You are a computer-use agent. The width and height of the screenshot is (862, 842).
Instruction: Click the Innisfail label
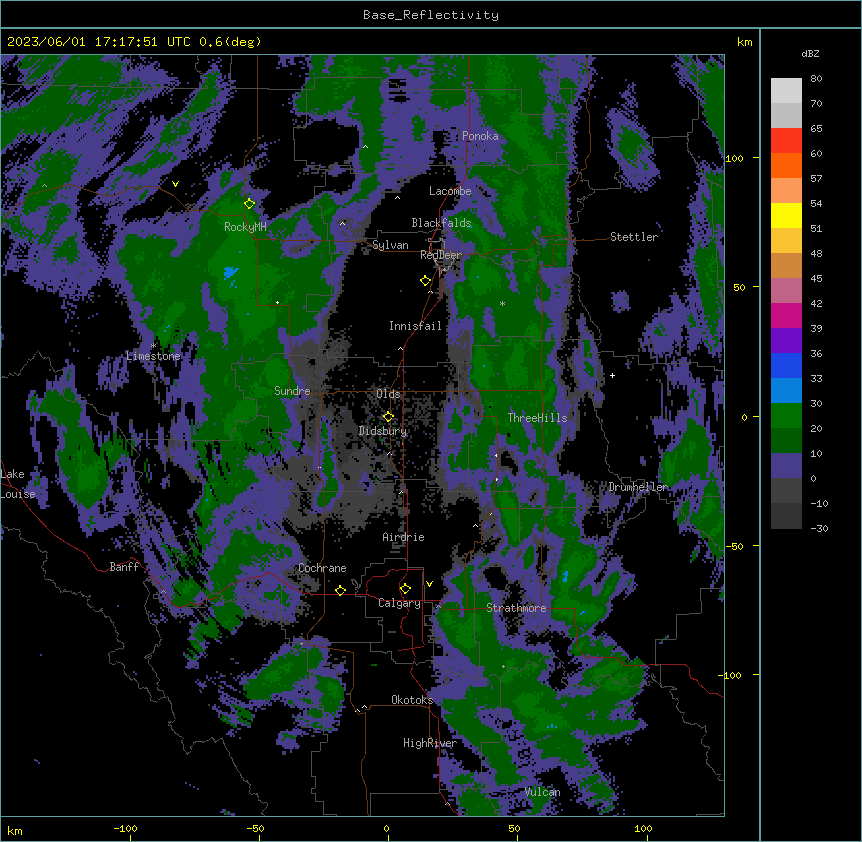(415, 326)
